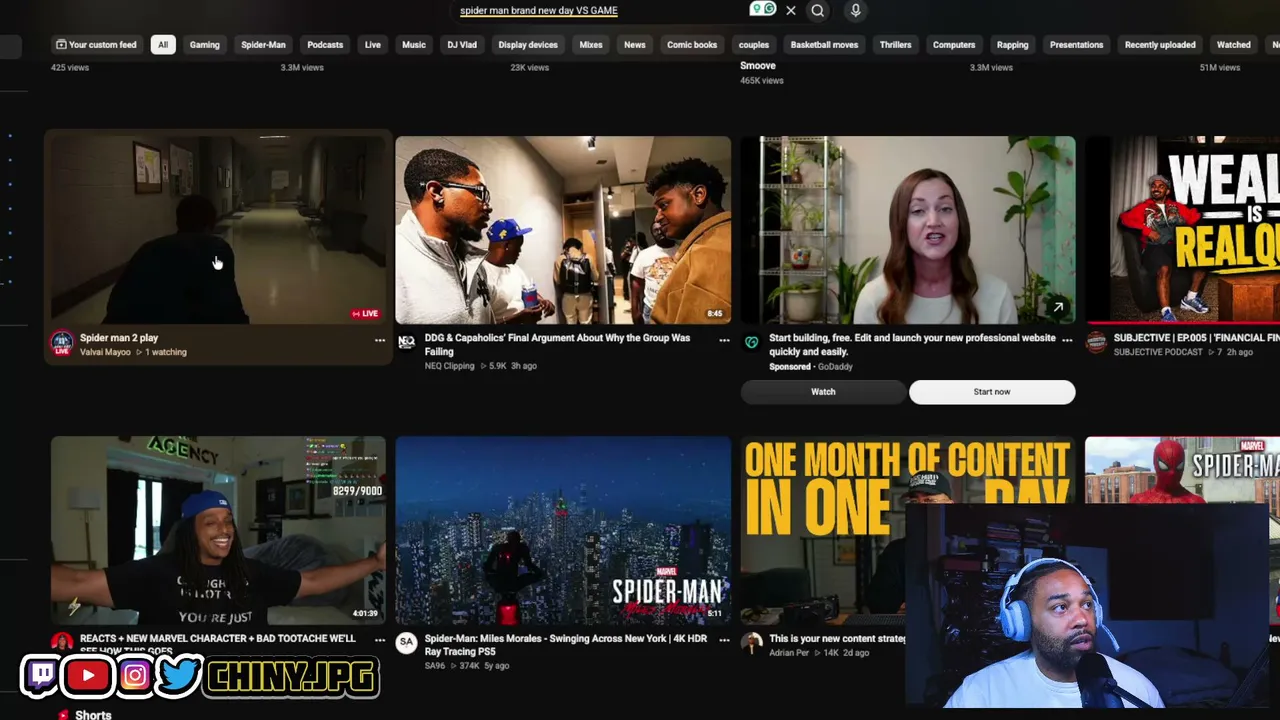Select the All filter chip

pos(163,45)
